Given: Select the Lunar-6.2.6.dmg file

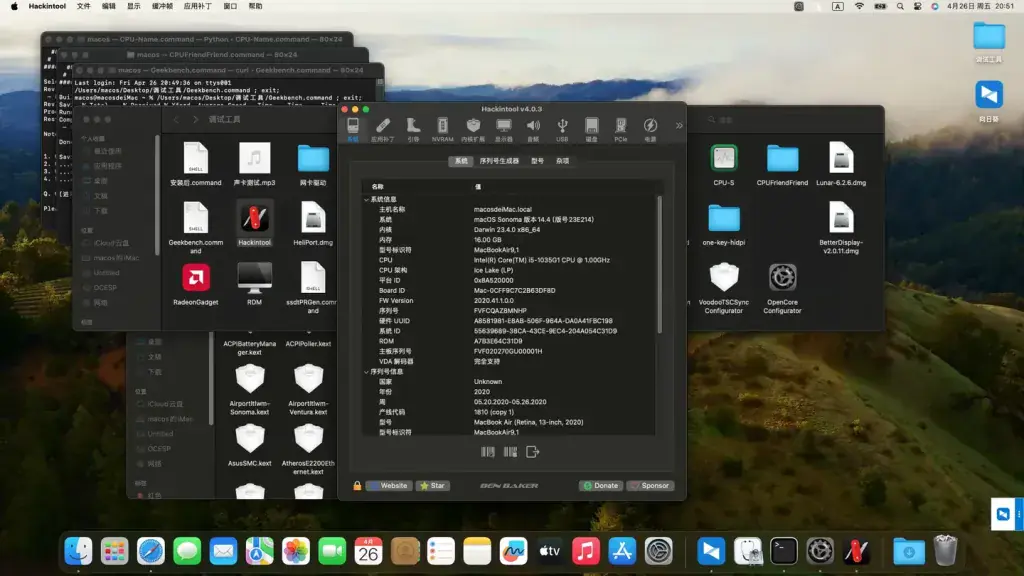Looking at the screenshot, I should [840, 165].
